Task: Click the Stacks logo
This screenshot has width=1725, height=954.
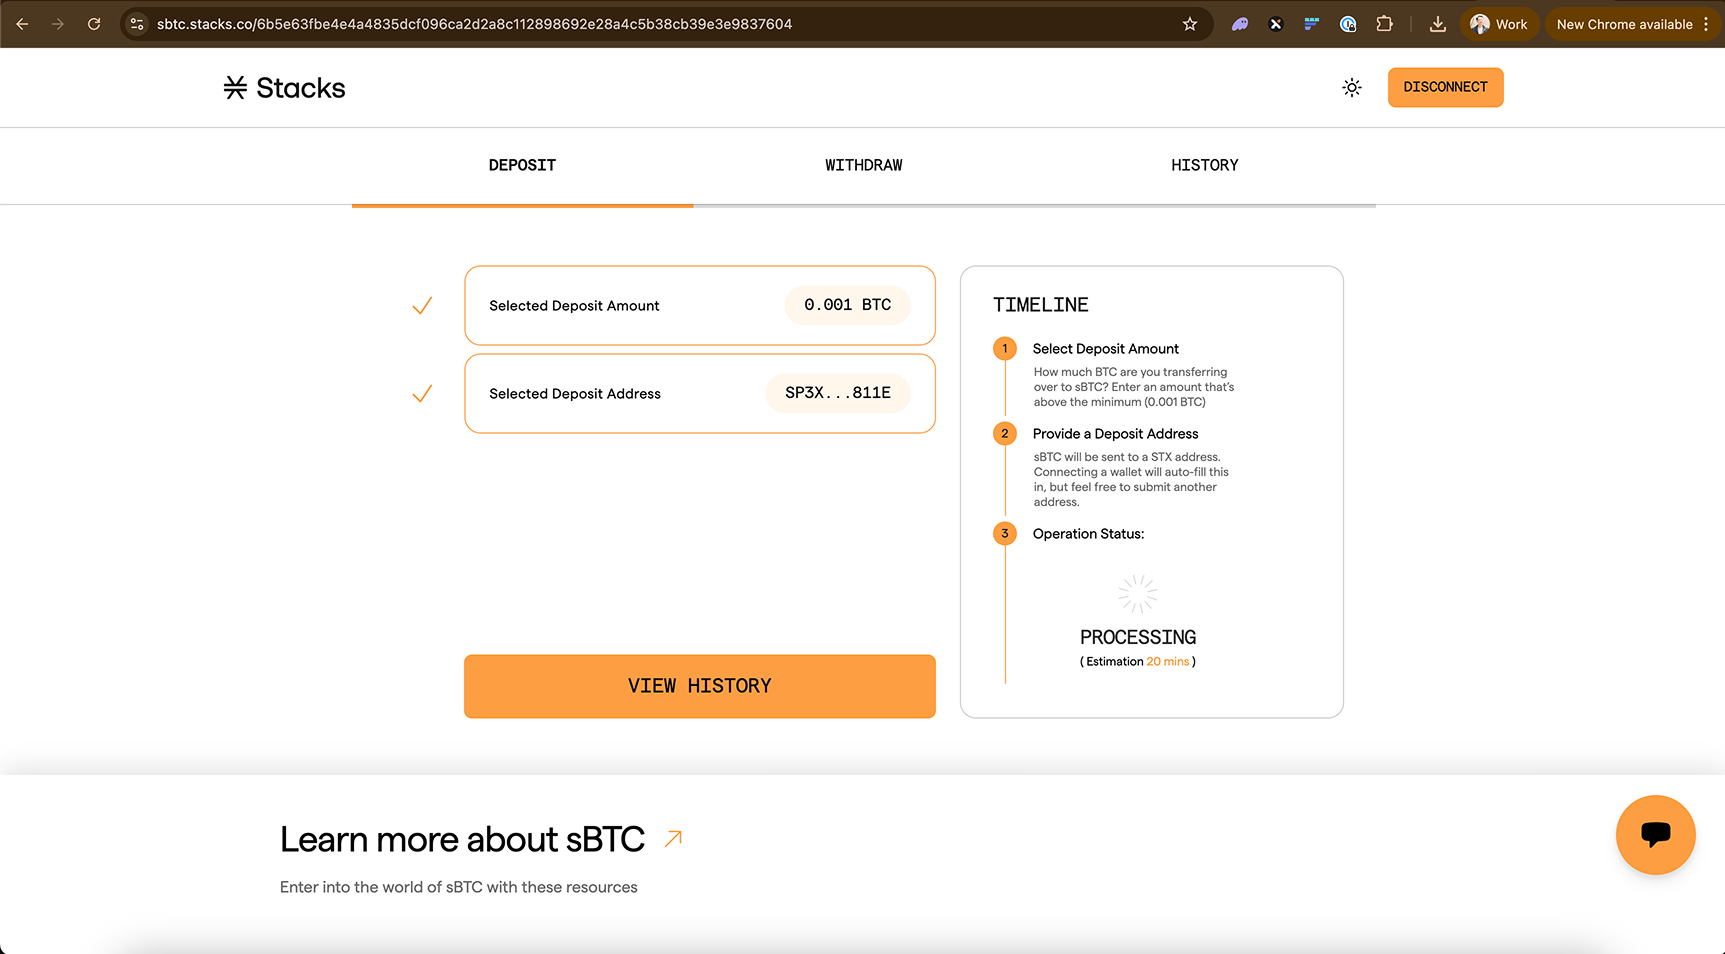Action: (285, 88)
